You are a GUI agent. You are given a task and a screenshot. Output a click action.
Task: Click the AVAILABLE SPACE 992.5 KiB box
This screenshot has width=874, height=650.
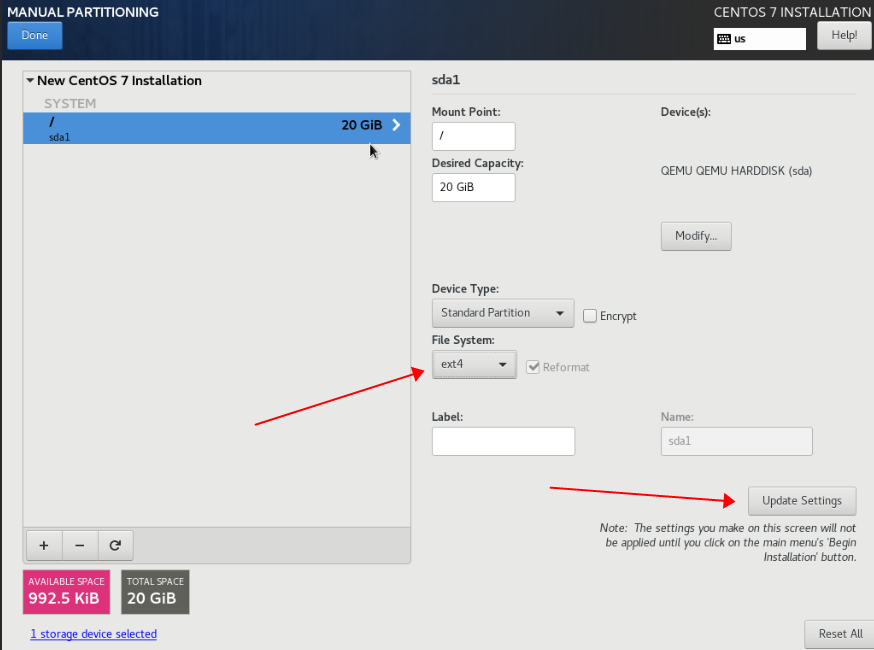coord(66,591)
